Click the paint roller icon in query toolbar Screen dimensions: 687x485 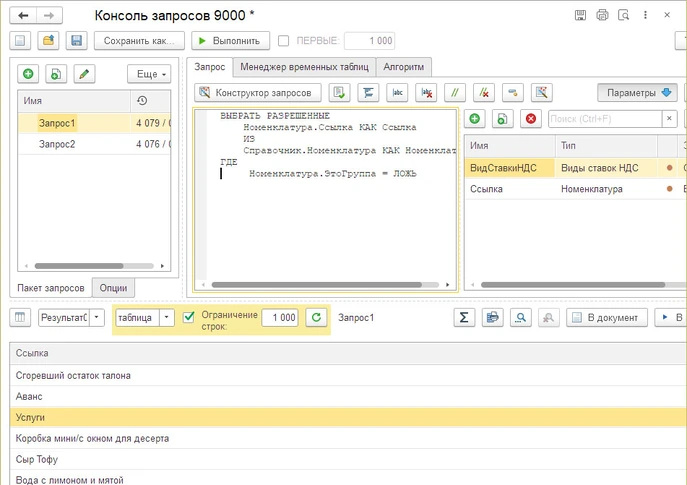pyautogui.click(x=513, y=92)
